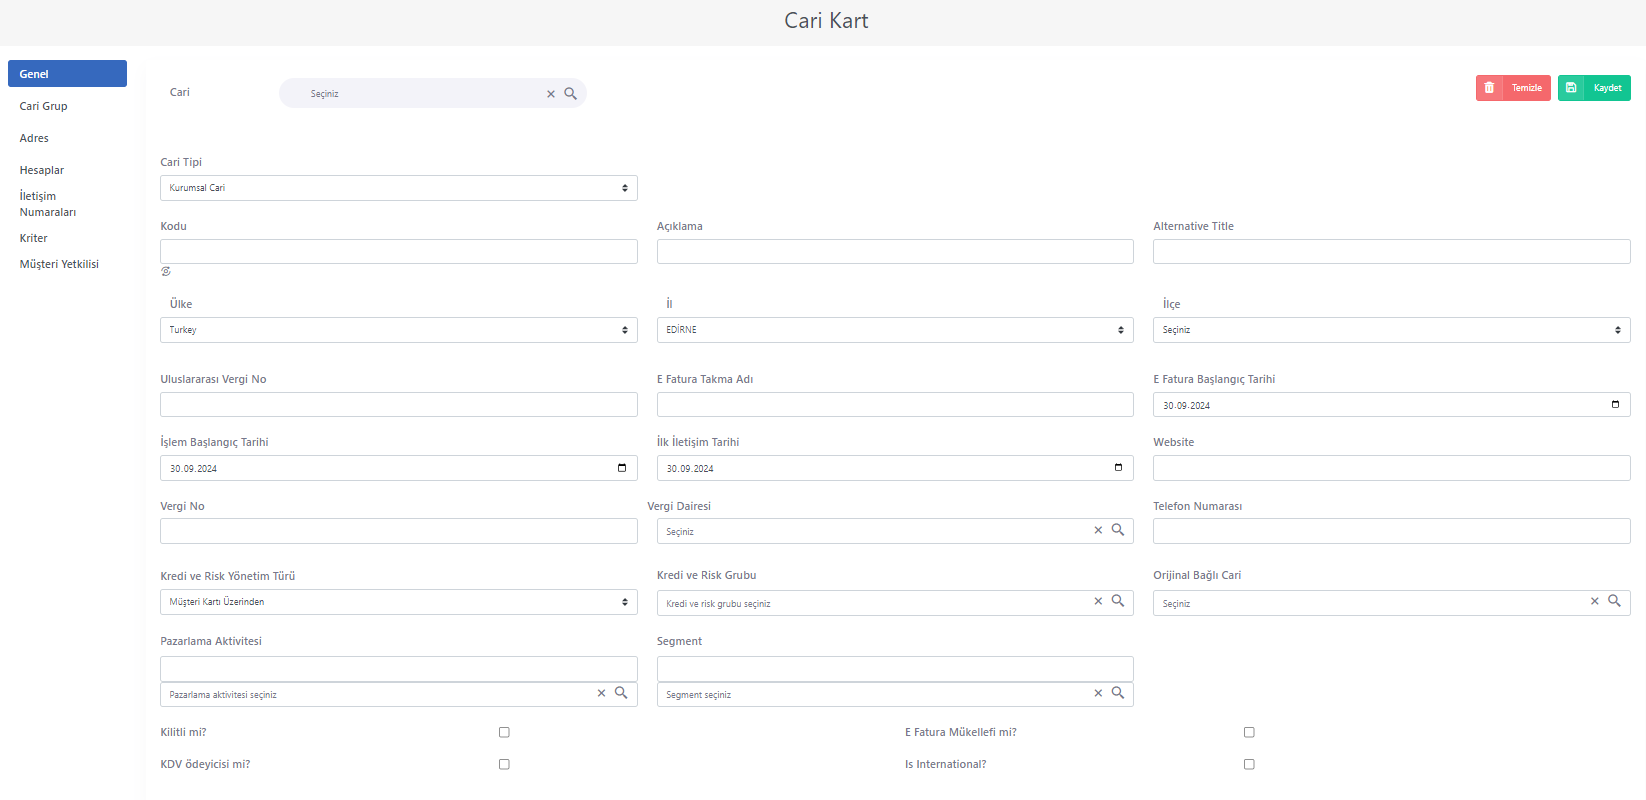Click the red Temizle button
This screenshot has width=1646, height=800.
tap(1513, 88)
